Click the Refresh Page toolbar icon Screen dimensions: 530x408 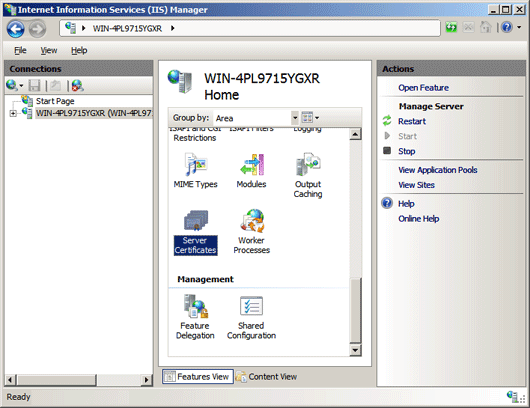pos(451,27)
